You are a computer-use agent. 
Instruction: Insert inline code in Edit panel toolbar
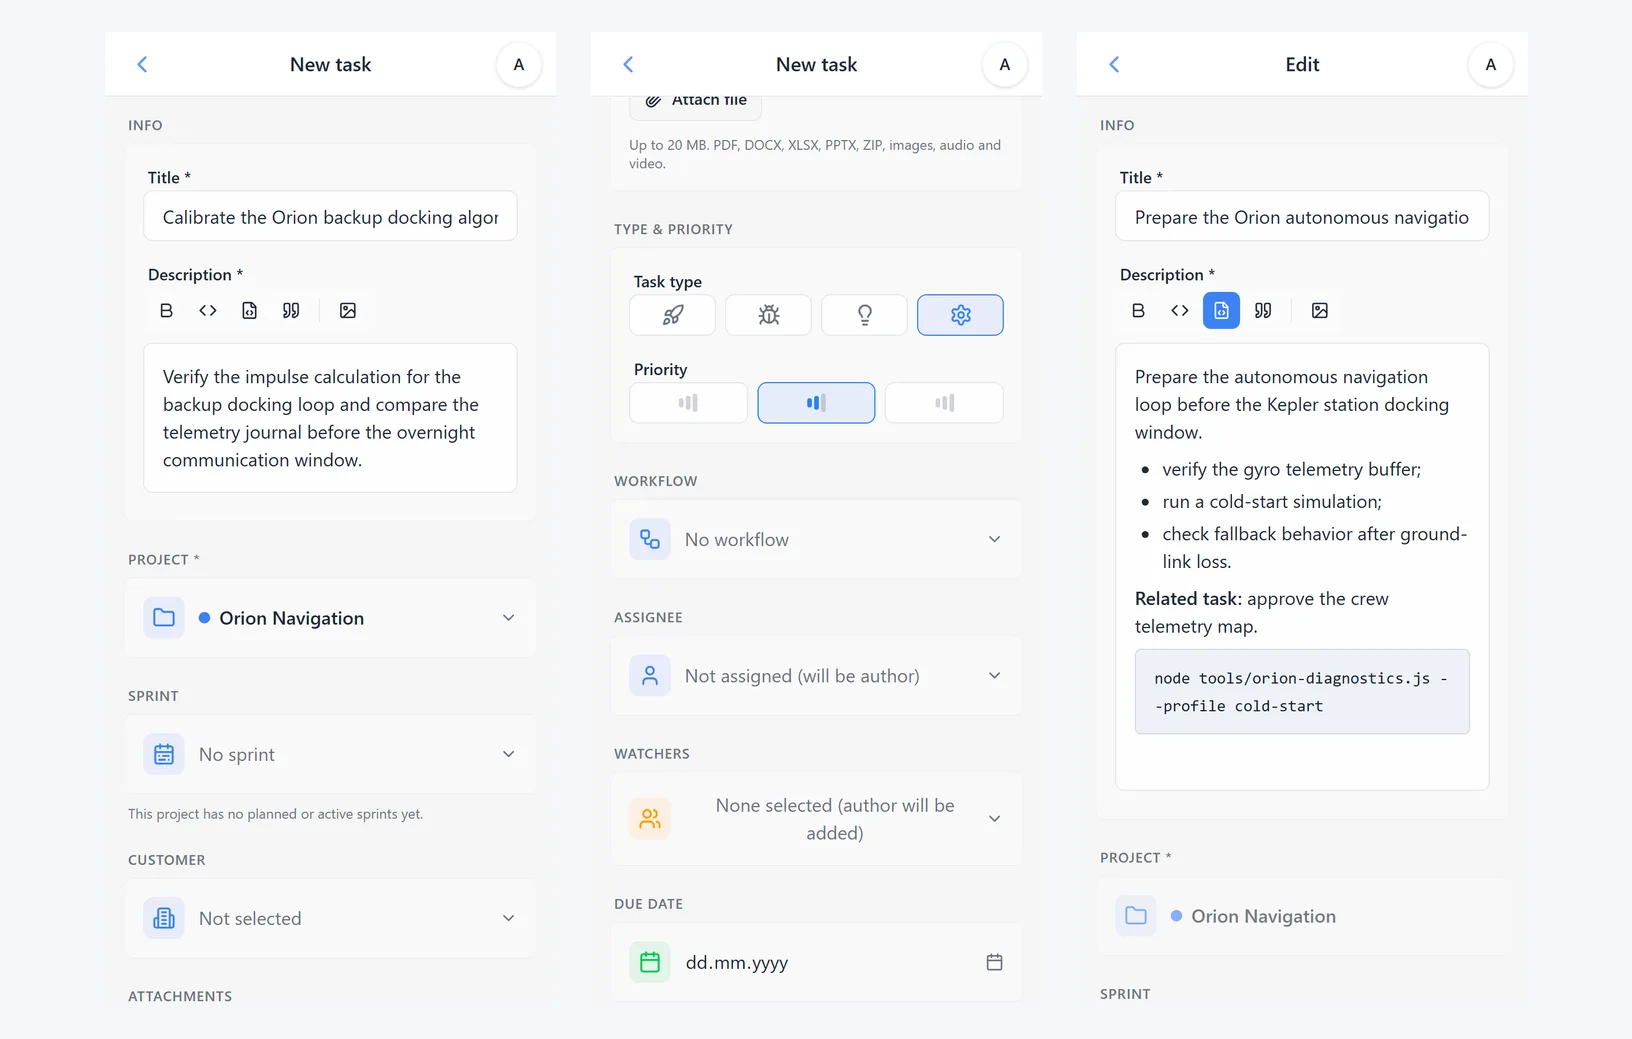[x=1180, y=311]
